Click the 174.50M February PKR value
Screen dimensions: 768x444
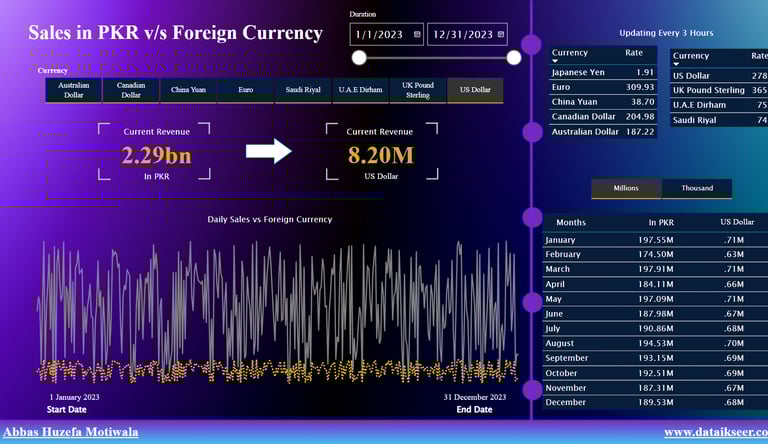(655, 254)
